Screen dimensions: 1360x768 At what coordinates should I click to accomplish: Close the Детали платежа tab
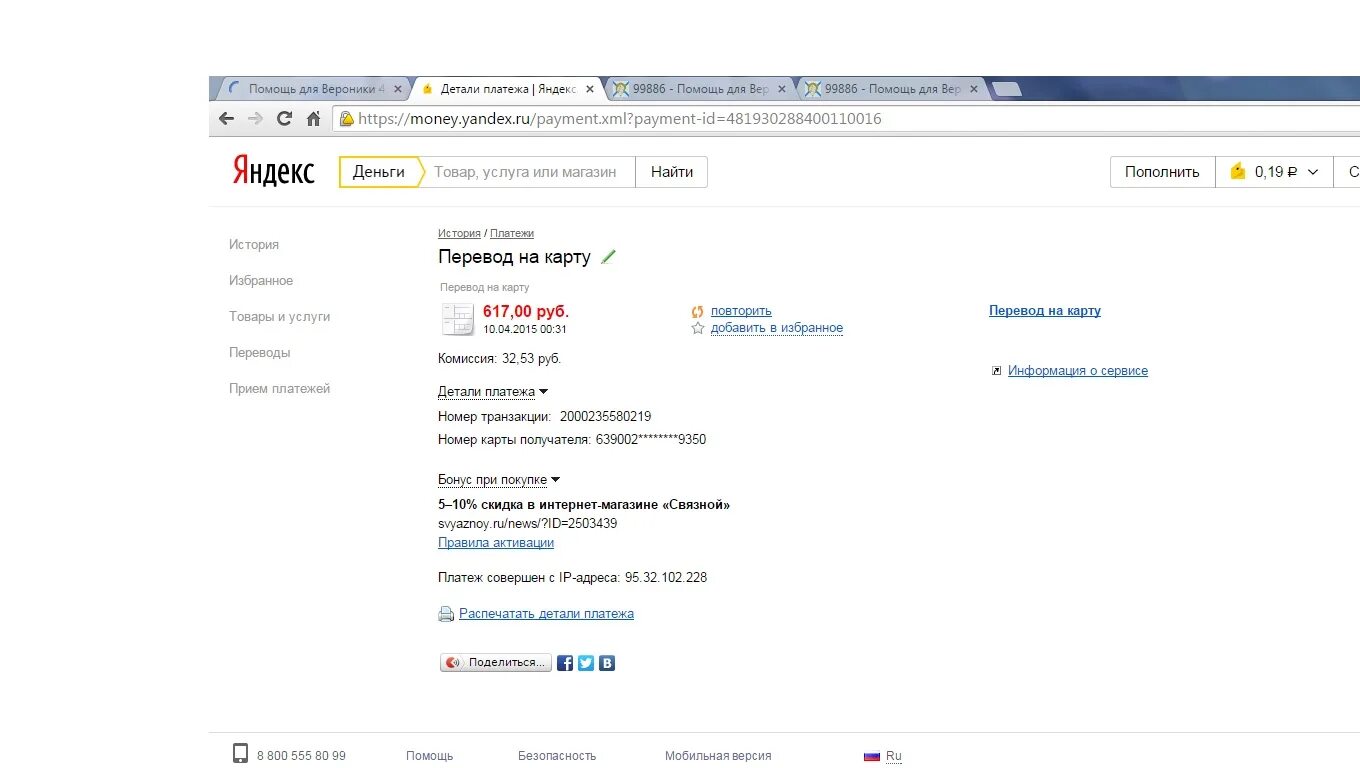(589, 89)
